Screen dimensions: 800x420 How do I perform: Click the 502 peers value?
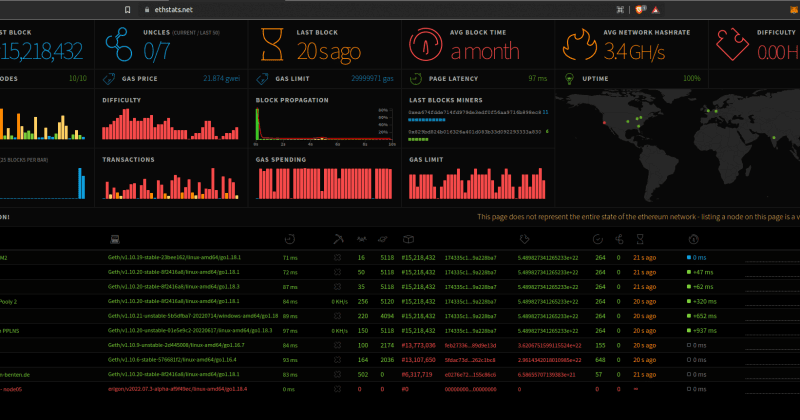(x=363, y=375)
